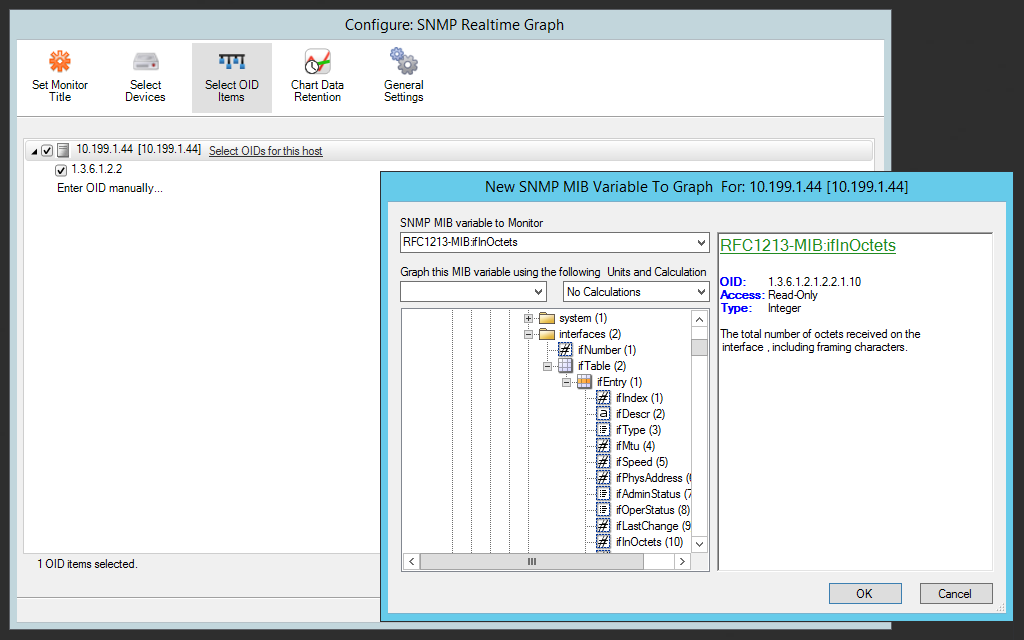Screen dimensions: 1024x640
Task: Click the ifDescr string icon
Action: point(604,413)
